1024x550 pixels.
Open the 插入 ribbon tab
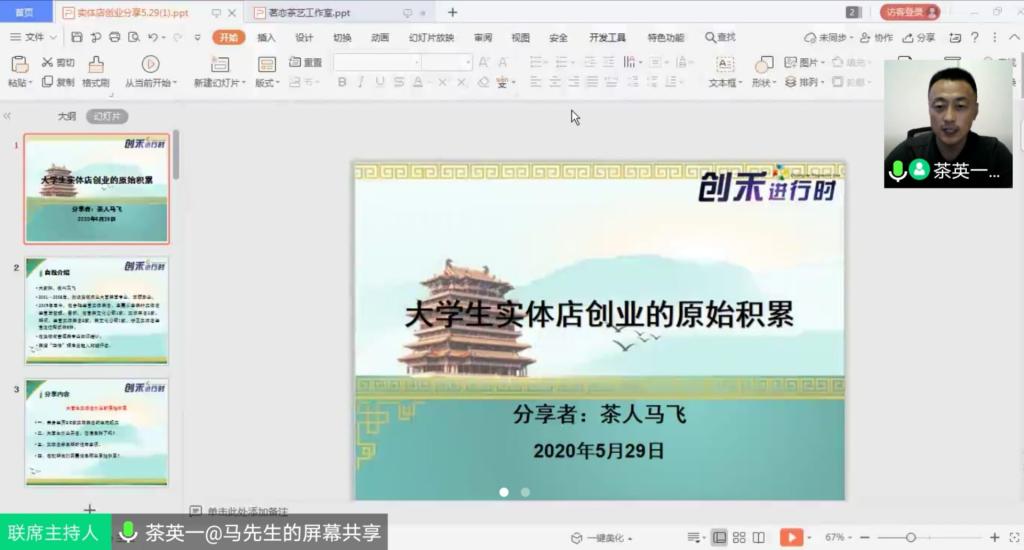tap(266, 37)
